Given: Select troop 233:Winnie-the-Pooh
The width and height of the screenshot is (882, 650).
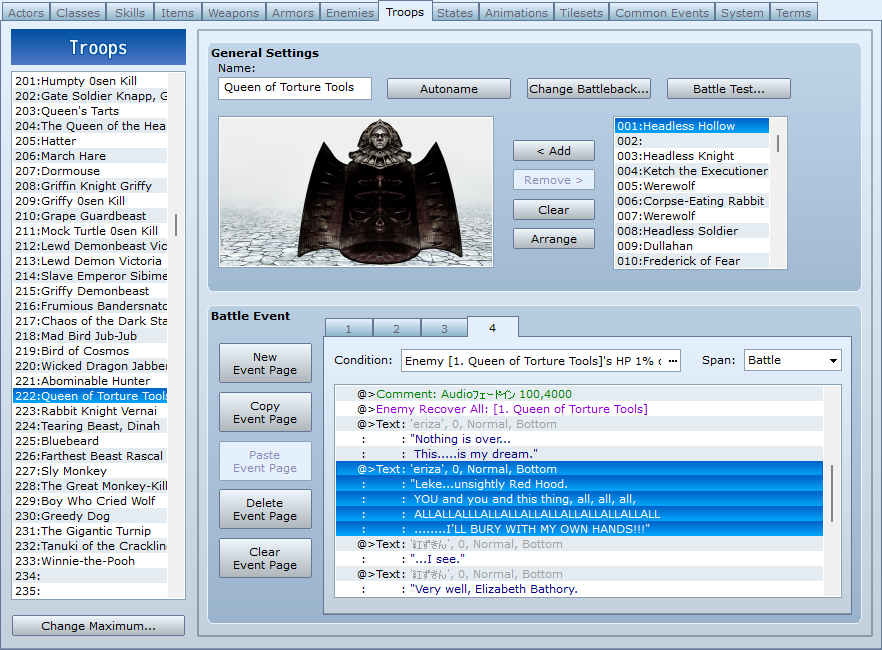Looking at the screenshot, I should (x=90, y=561).
